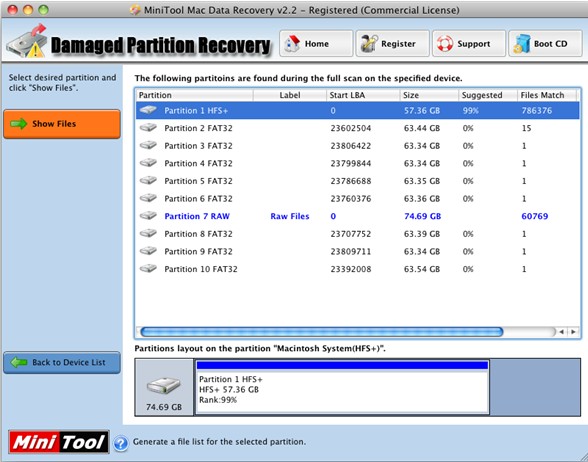Go Back to Device List
This screenshot has width=588, height=462.
(x=62, y=363)
